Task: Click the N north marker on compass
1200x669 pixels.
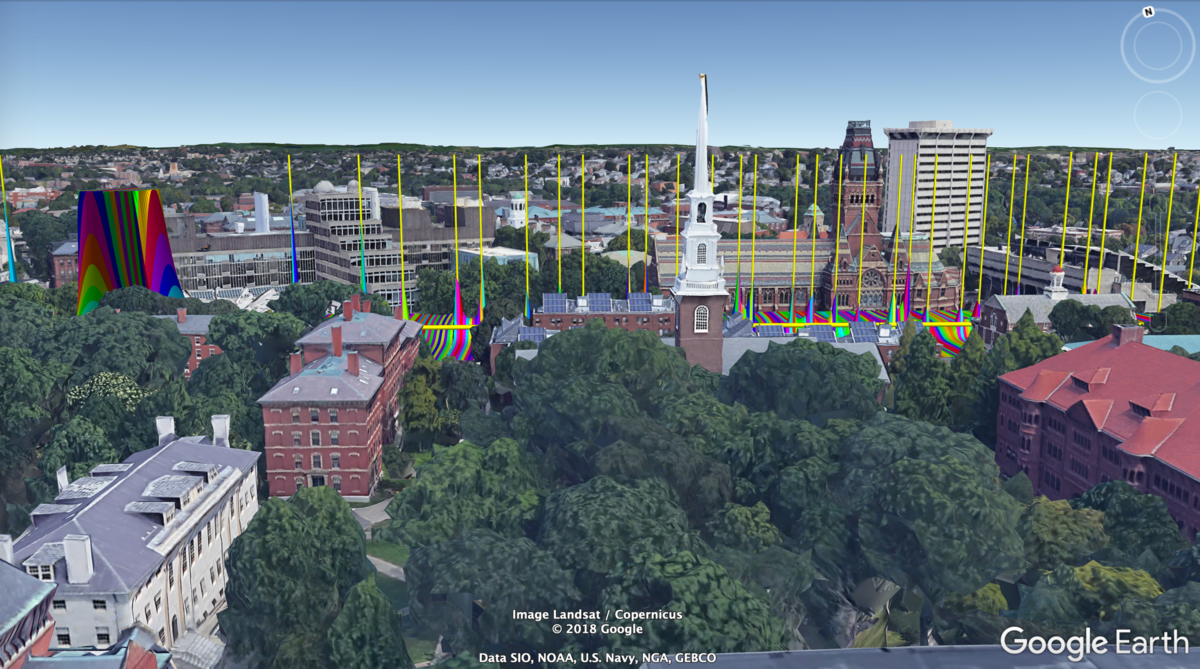Action: click(1148, 13)
